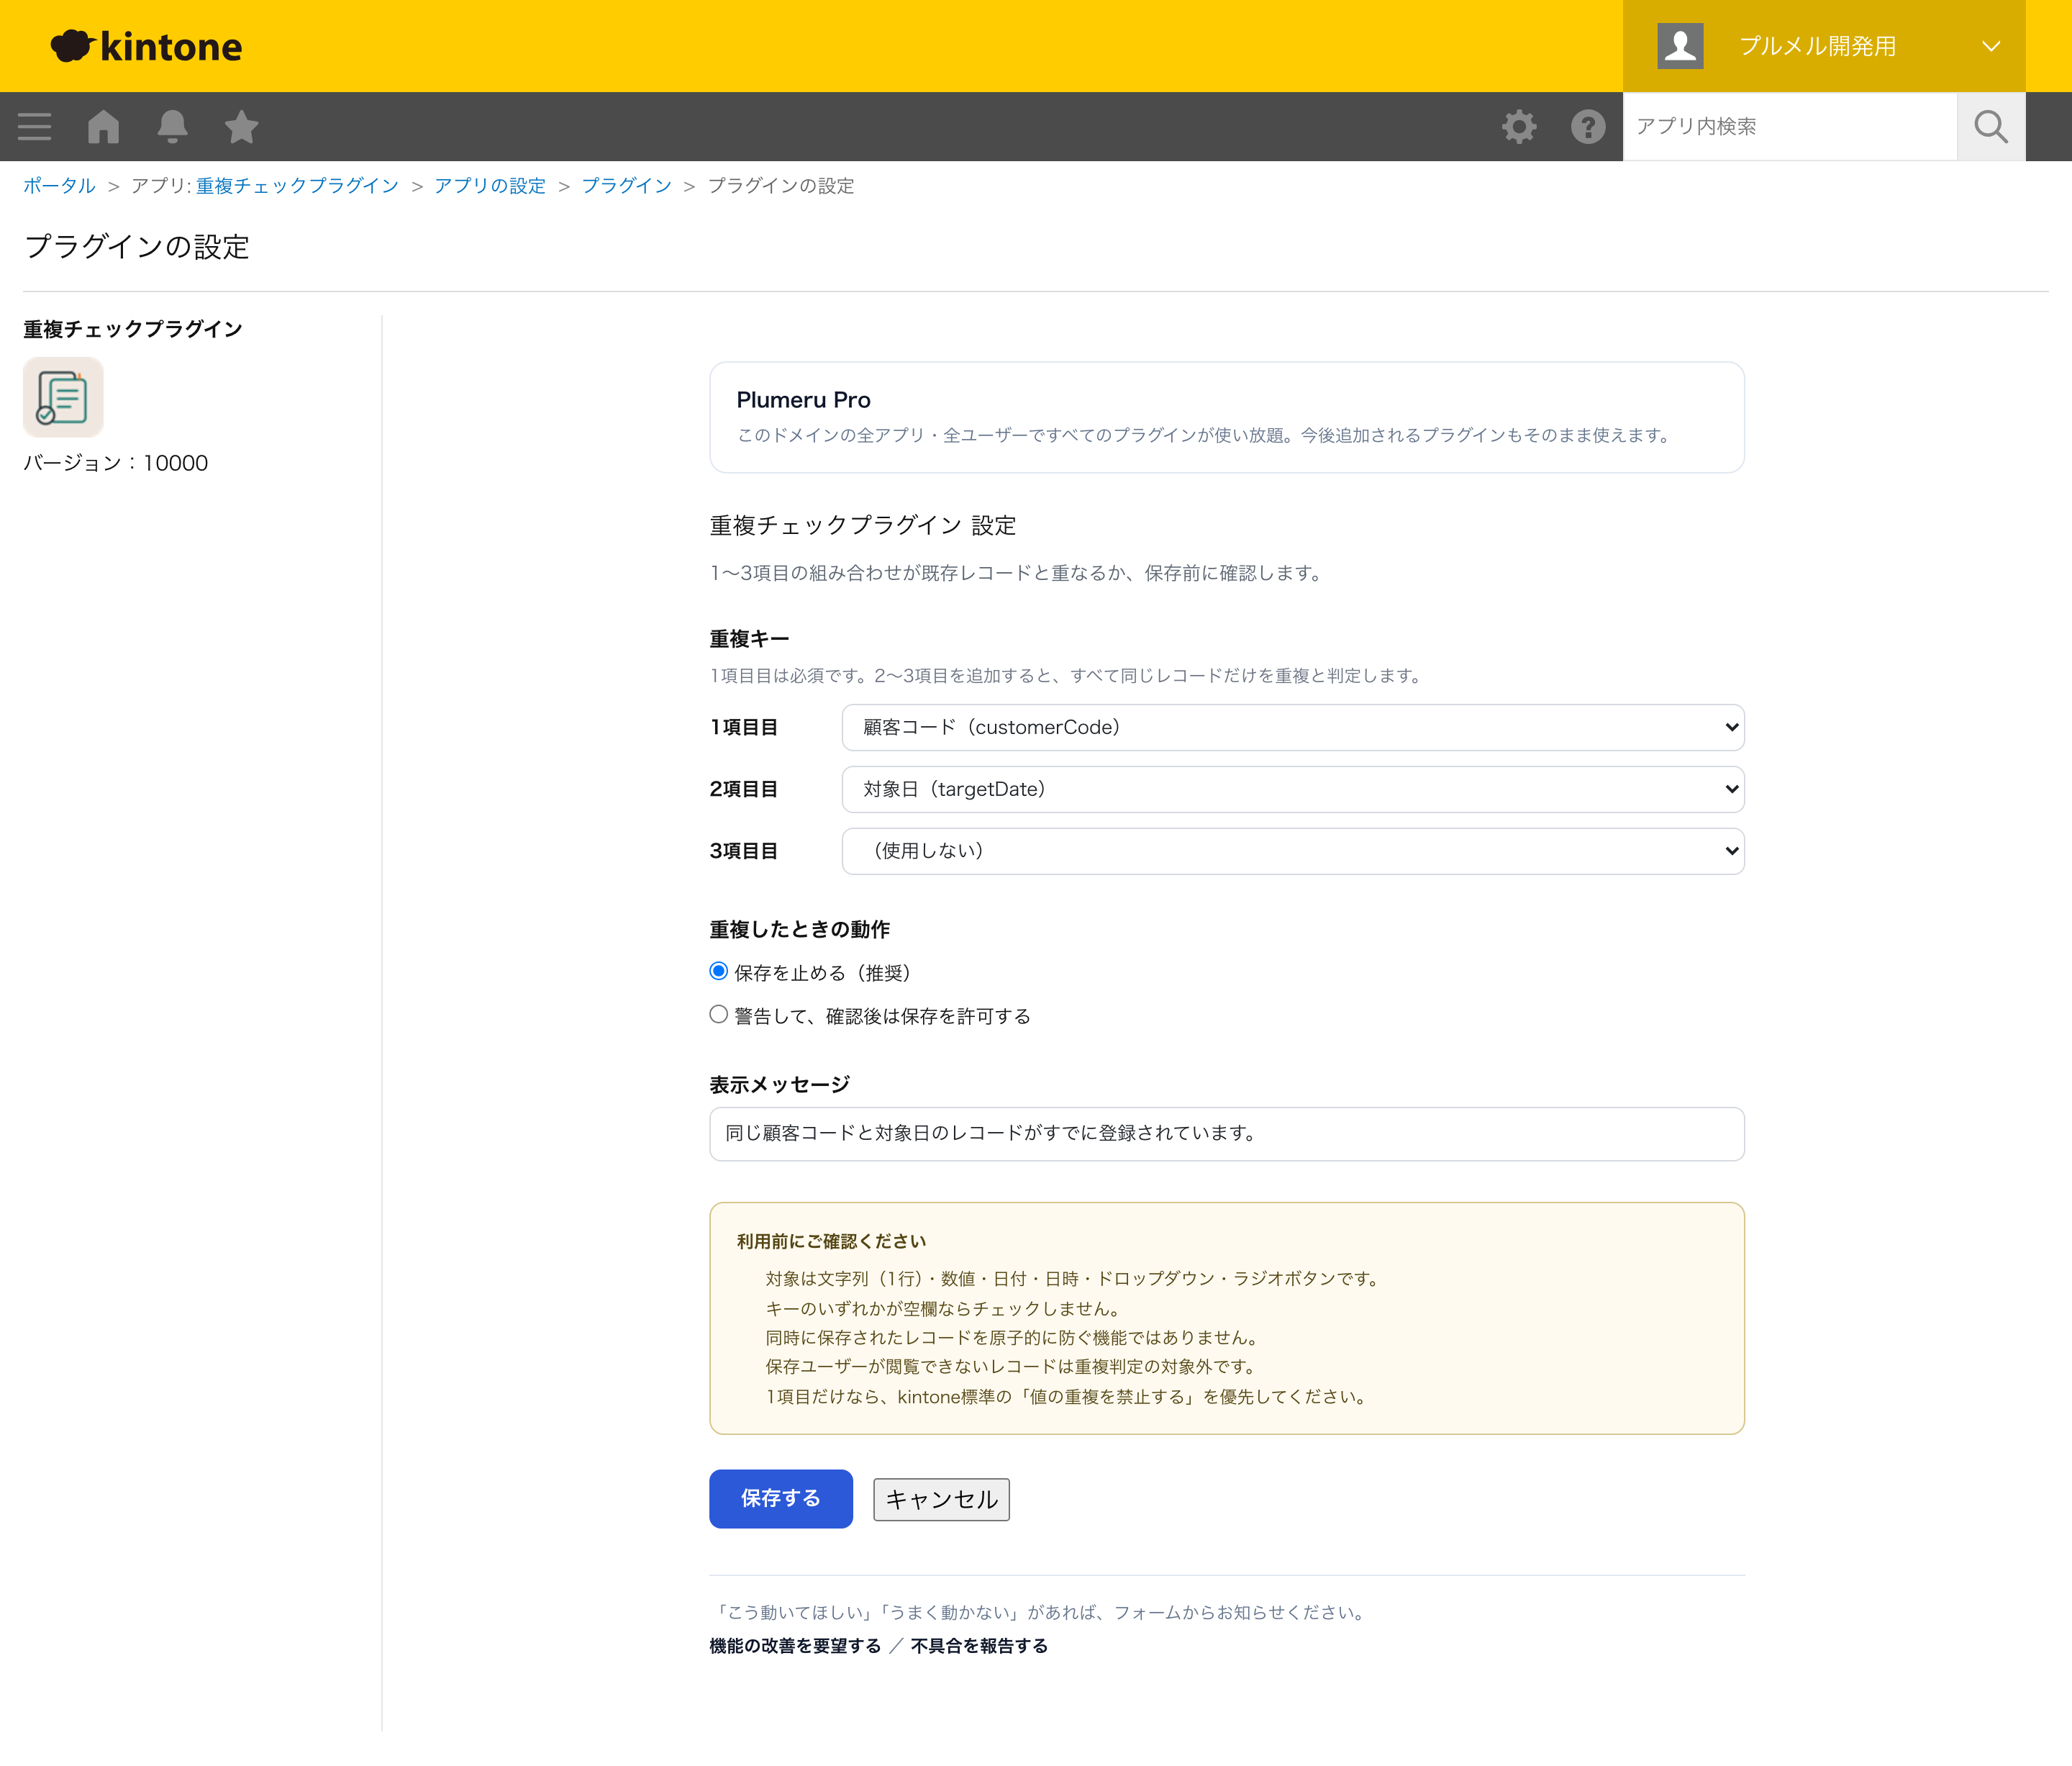
Task: Click the プラグインの設定 current breadcrumb
Action: tap(781, 186)
